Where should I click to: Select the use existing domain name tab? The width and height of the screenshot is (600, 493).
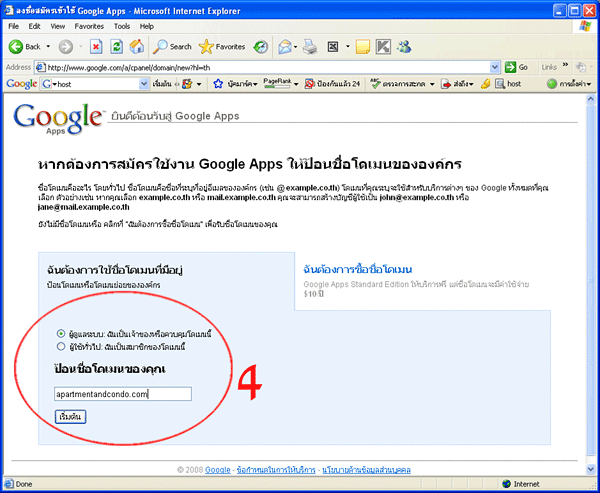point(114,271)
